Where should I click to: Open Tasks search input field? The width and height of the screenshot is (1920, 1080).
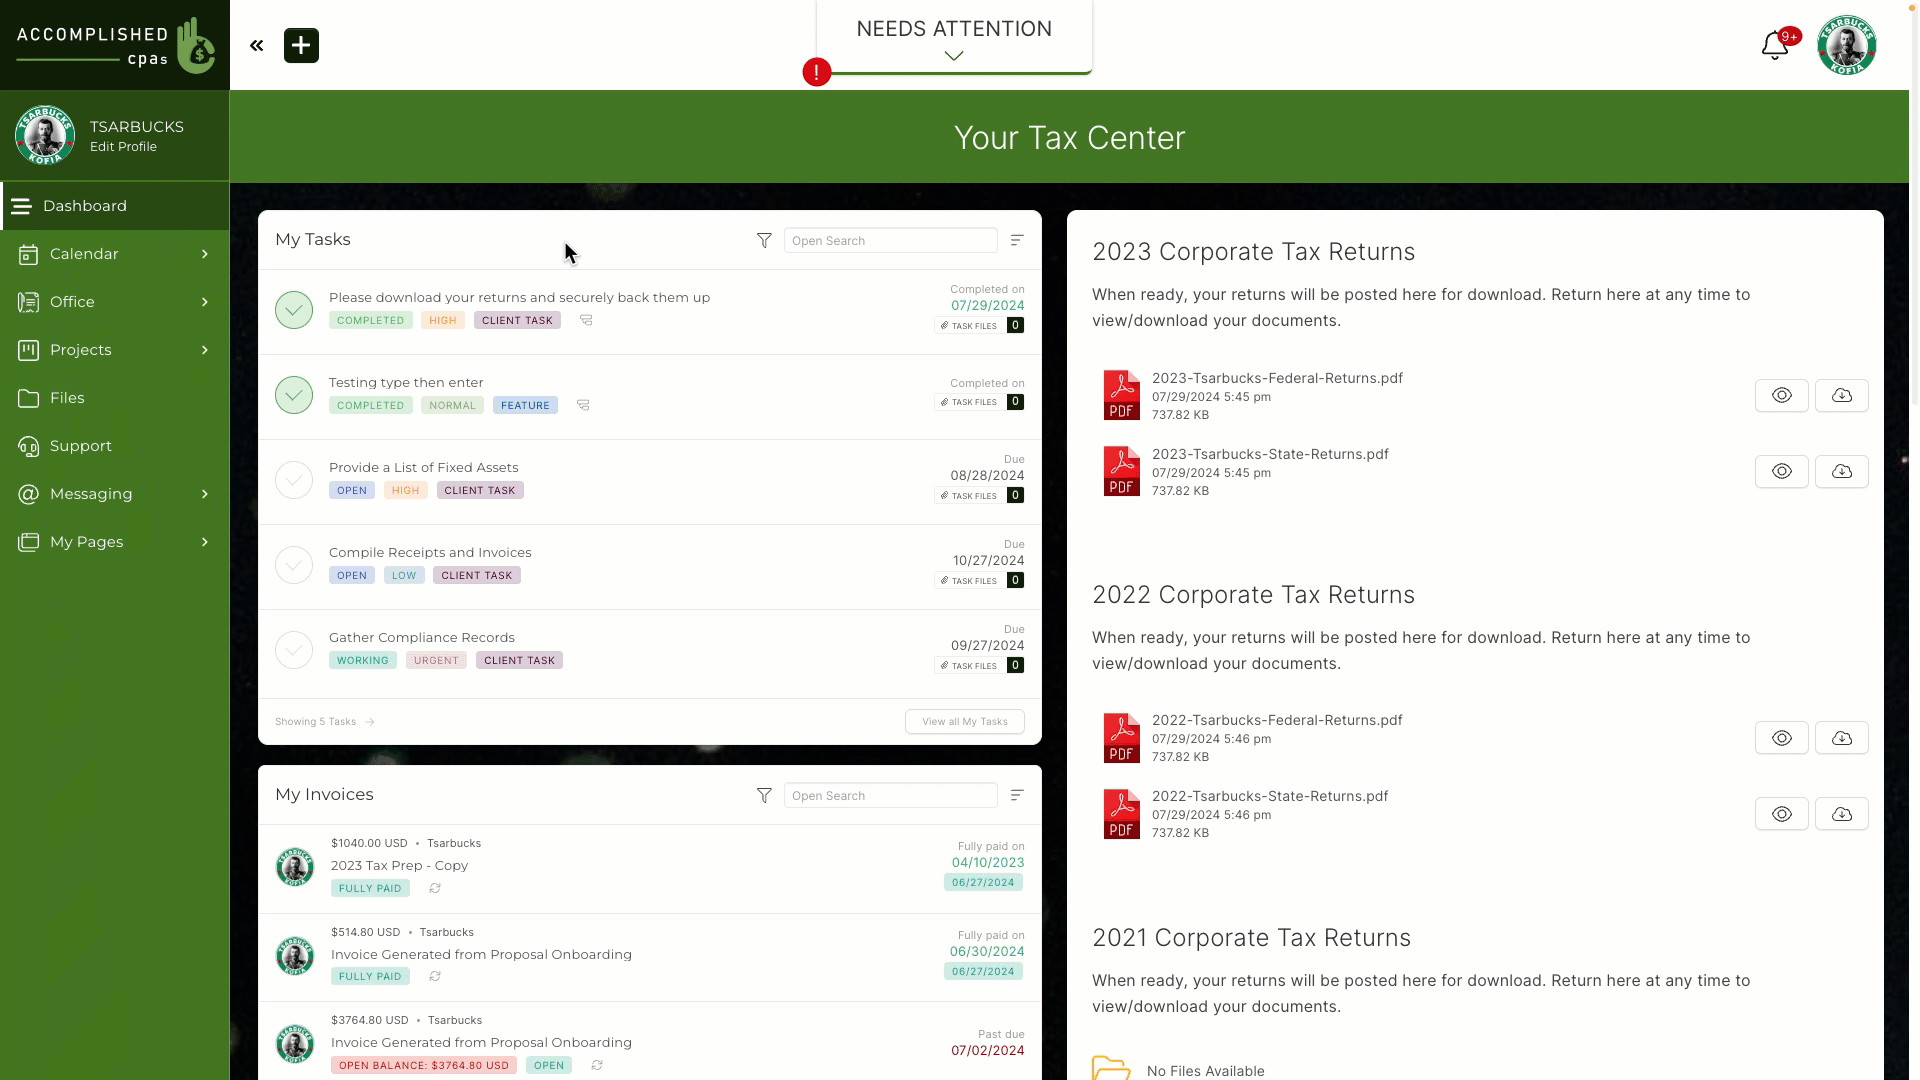pos(891,240)
